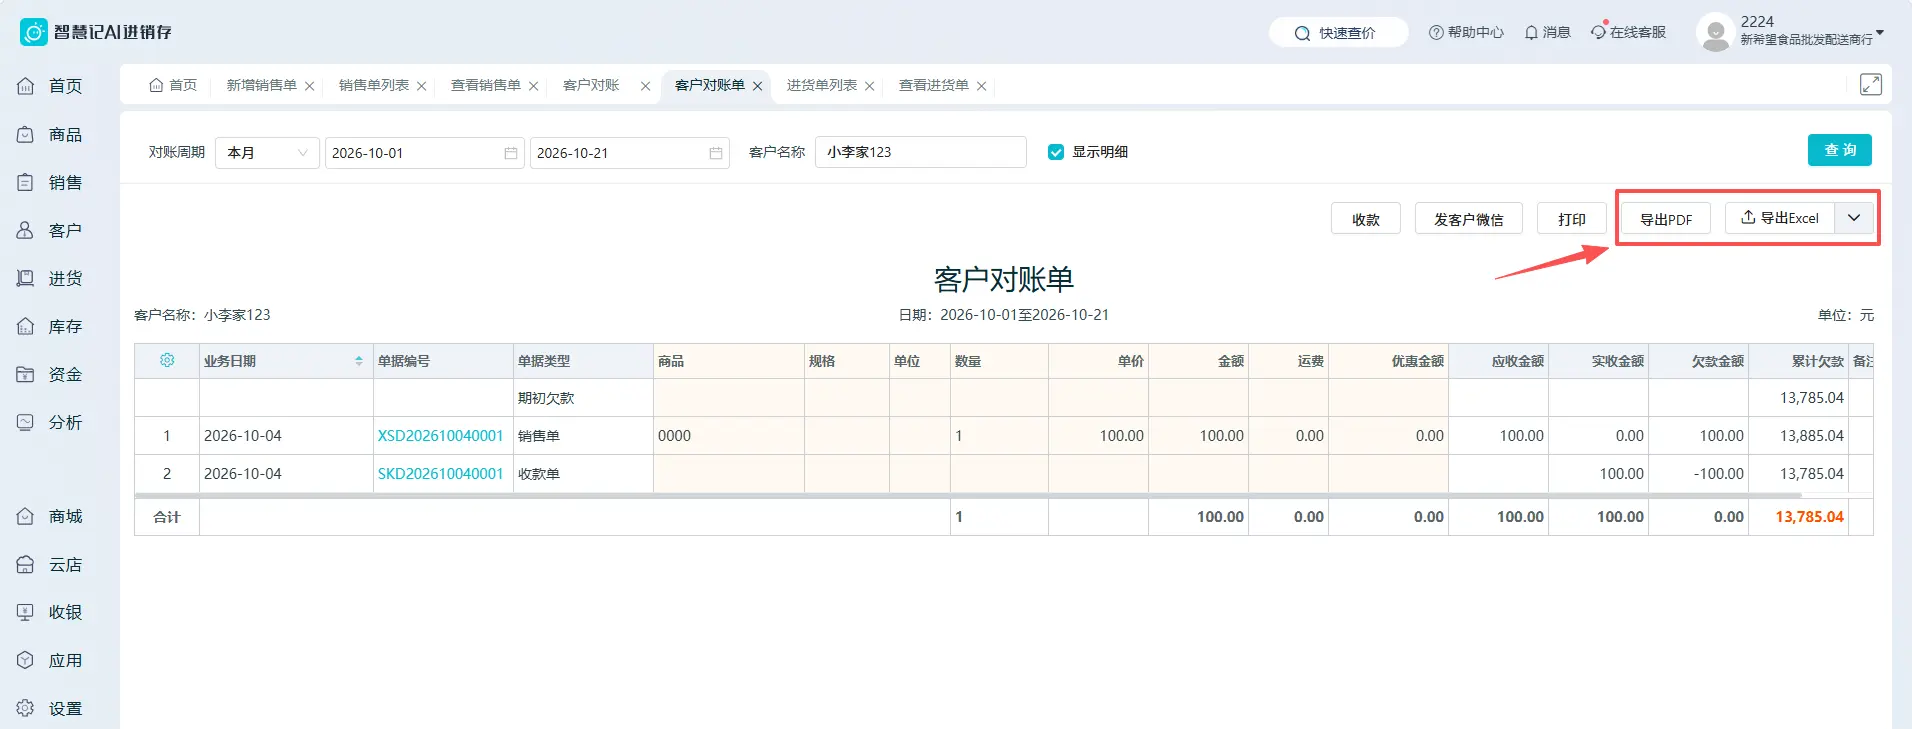Screen dimensions: 1912x729
Task: Open the account 2224 user menu
Action: click(x=1790, y=32)
